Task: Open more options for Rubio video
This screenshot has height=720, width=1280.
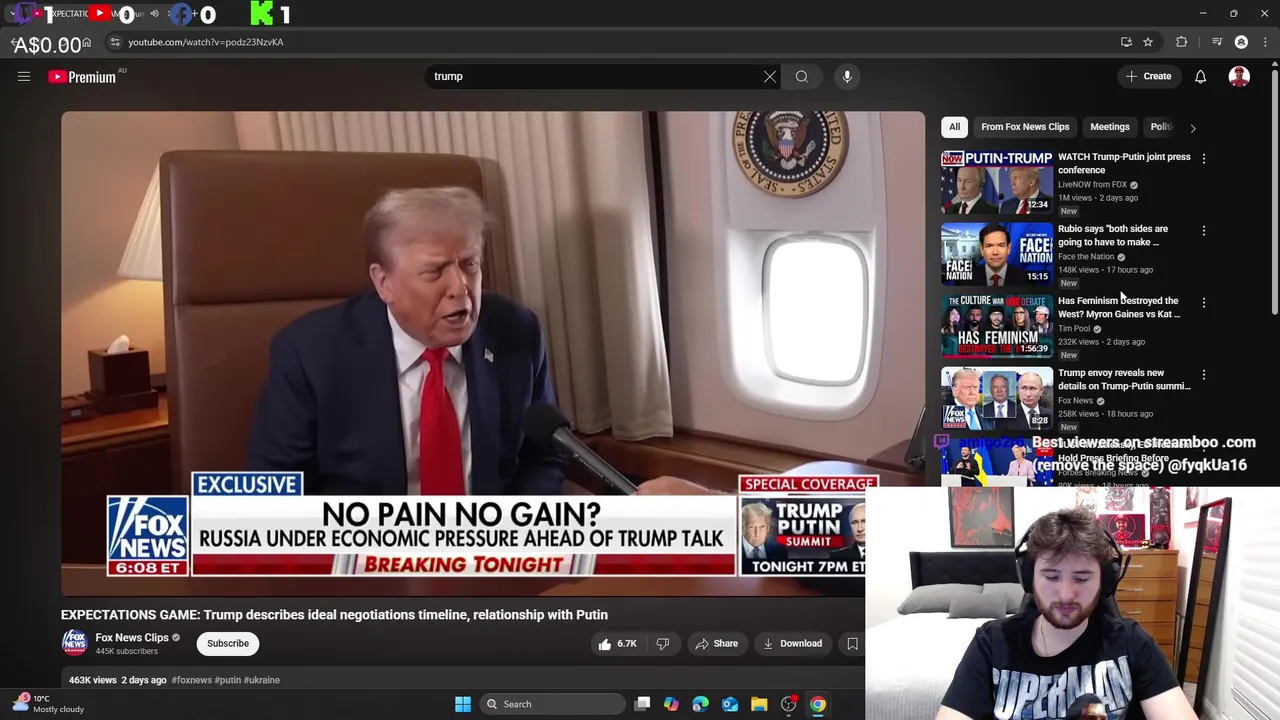Action: [x=1204, y=230]
